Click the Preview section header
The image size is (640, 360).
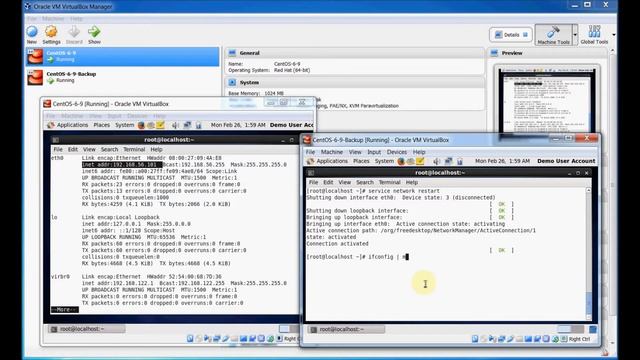click(x=546, y=53)
